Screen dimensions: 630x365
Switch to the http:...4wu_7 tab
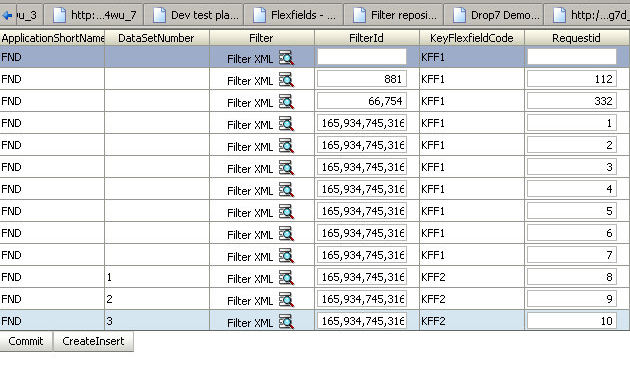tap(93, 15)
